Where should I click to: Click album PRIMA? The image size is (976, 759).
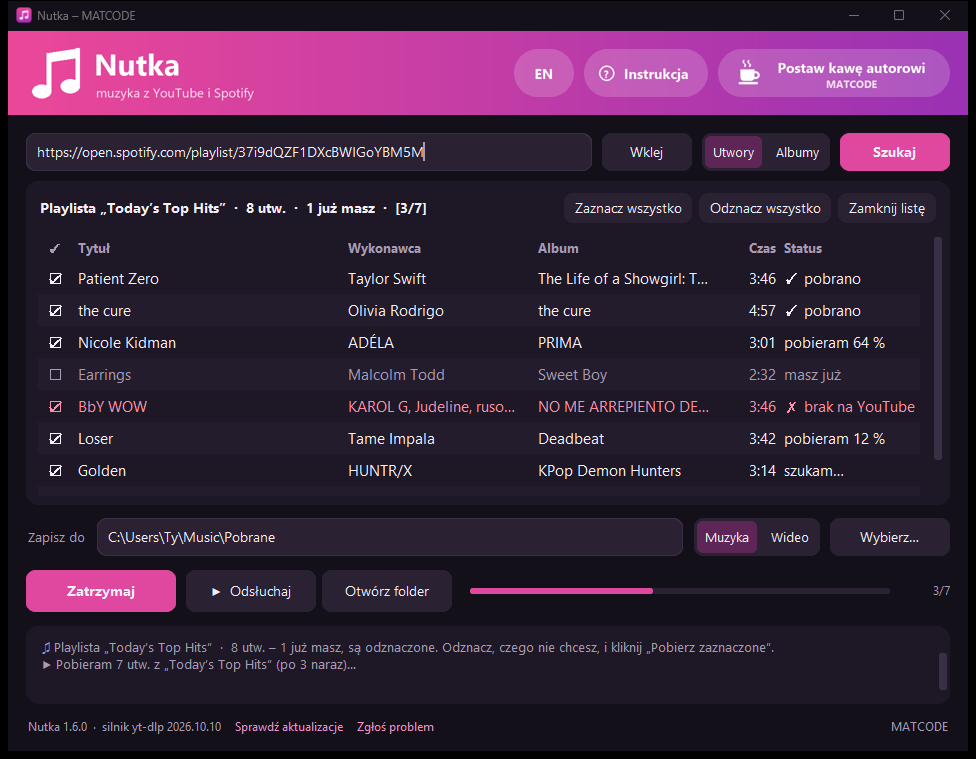coord(560,343)
